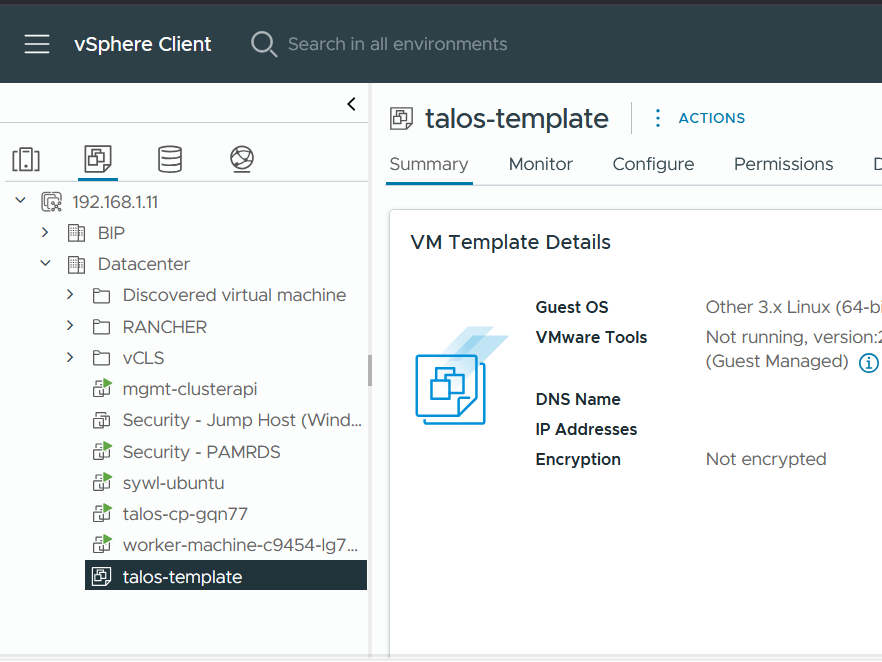Collapse the 192.168.1.11 vCenter node
This screenshot has width=882, height=662.
point(20,200)
